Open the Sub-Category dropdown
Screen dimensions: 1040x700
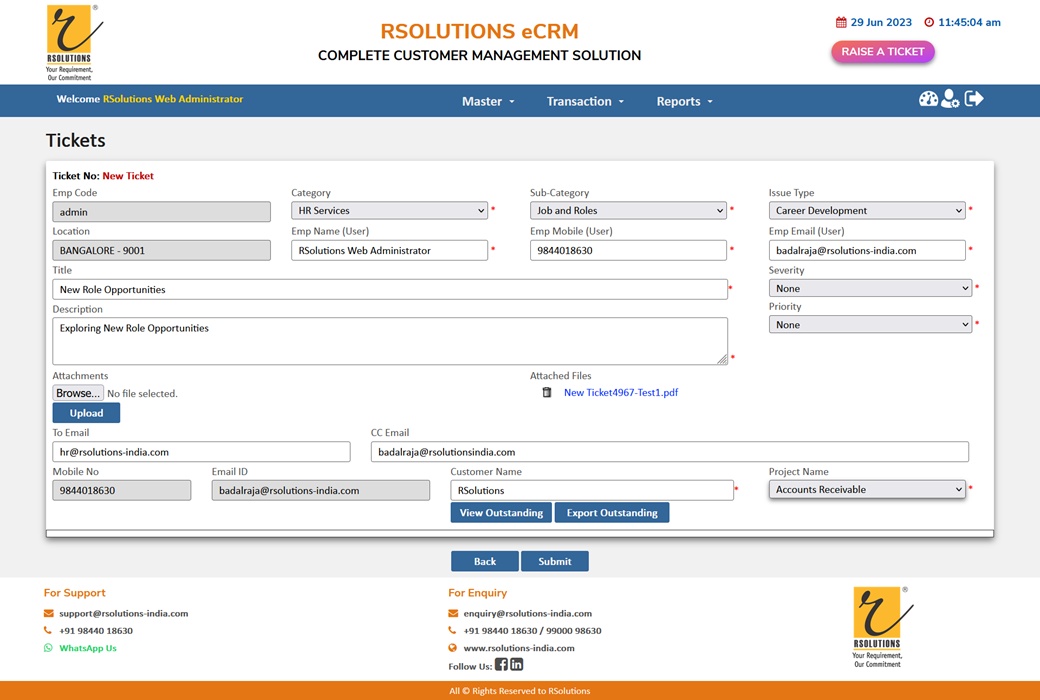pyautogui.click(x=628, y=211)
